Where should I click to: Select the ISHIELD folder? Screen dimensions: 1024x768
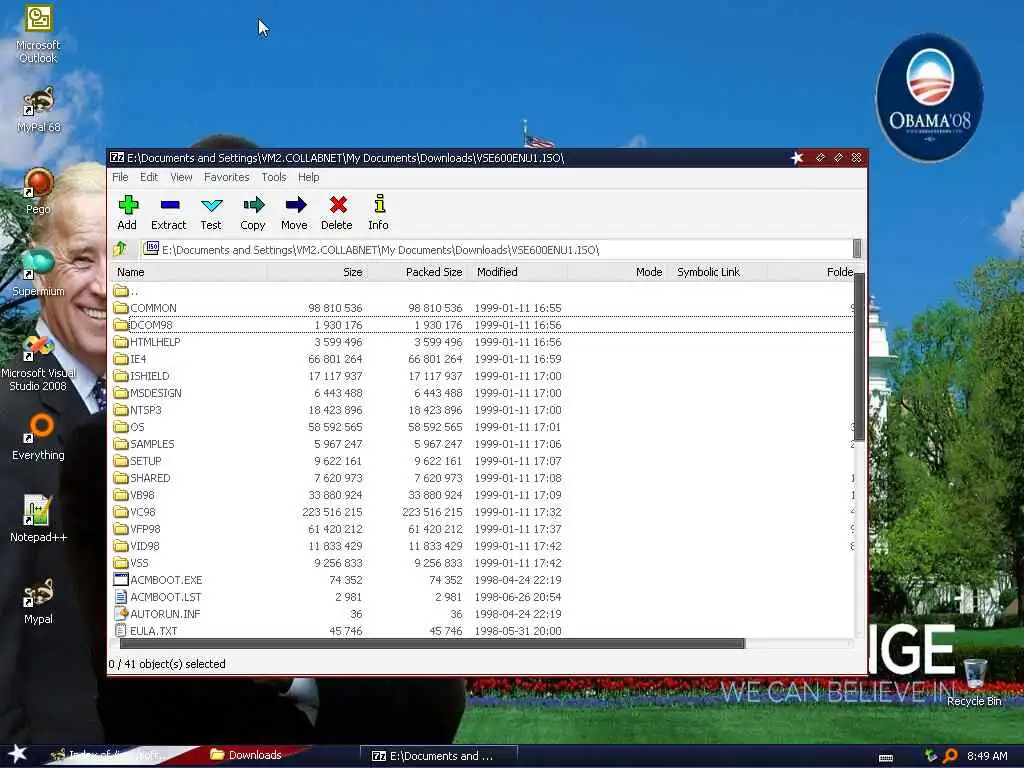click(x=142, y=376)
